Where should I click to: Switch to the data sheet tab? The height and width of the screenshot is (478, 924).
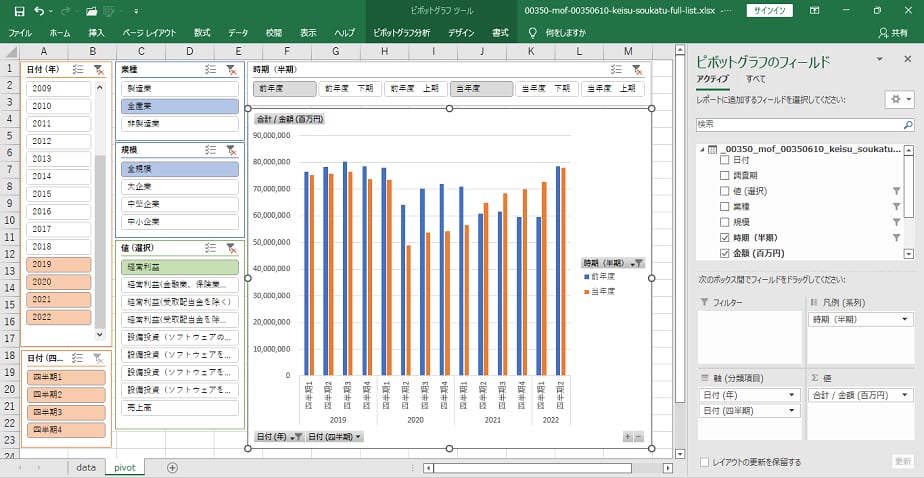[x=86, y=467]
